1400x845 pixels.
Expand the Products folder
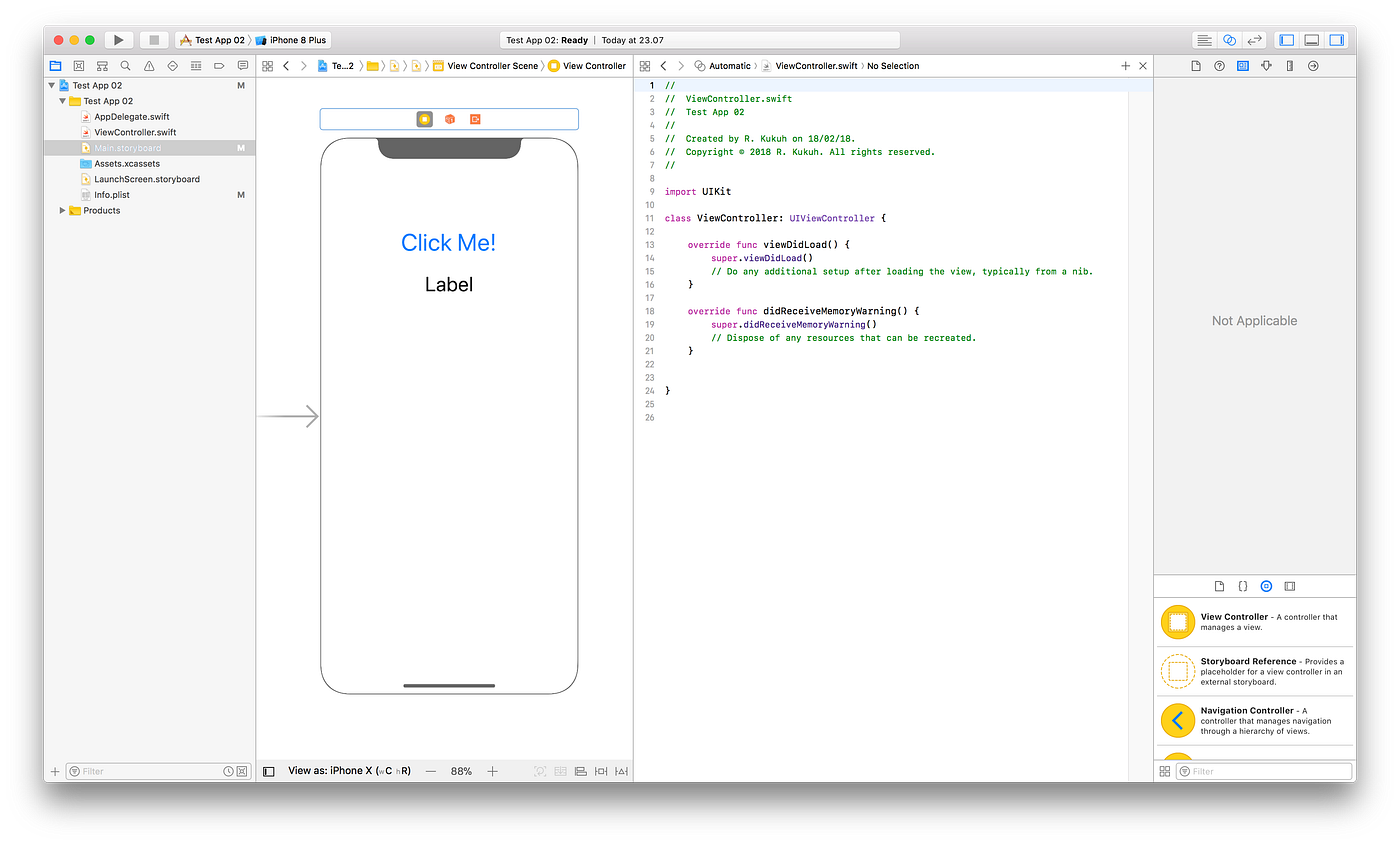click(62, 210)
